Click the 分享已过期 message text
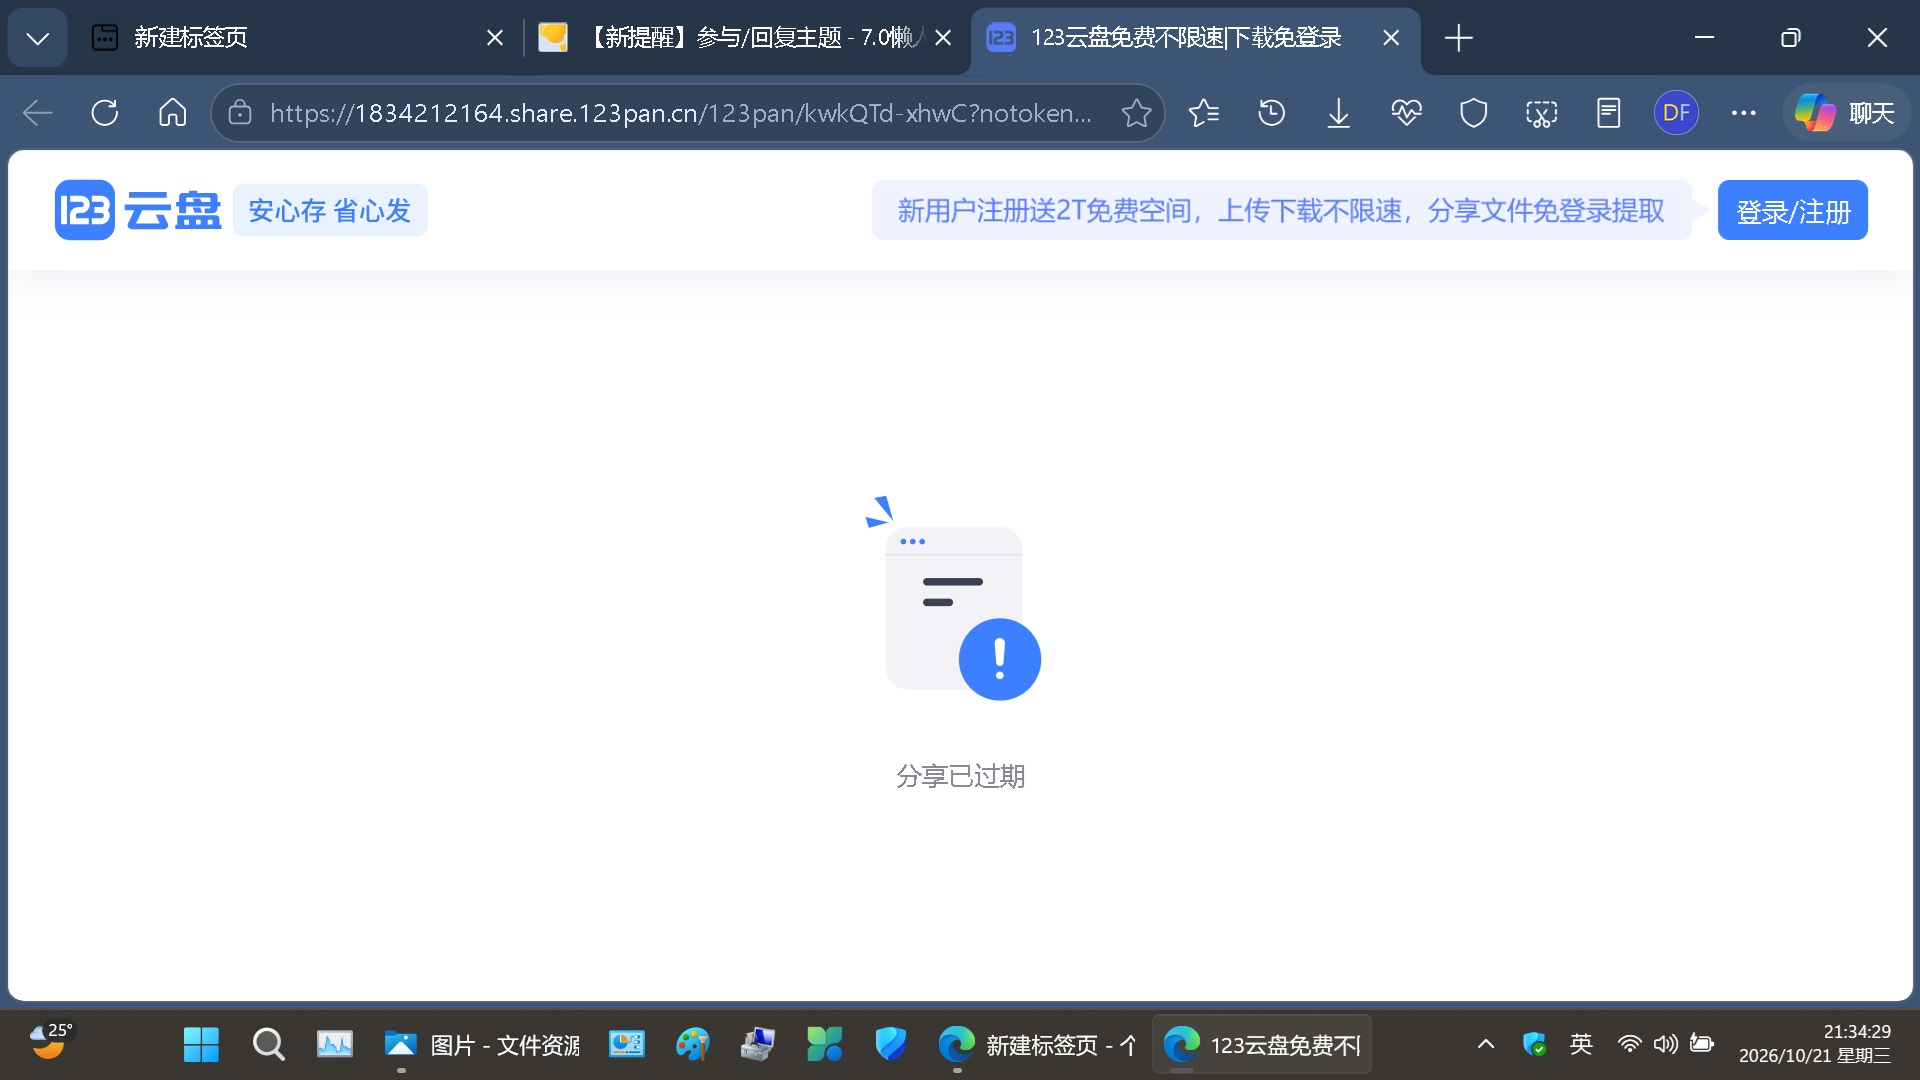The height and width of the screenshot is (1080, 1920). click(960, 776)
